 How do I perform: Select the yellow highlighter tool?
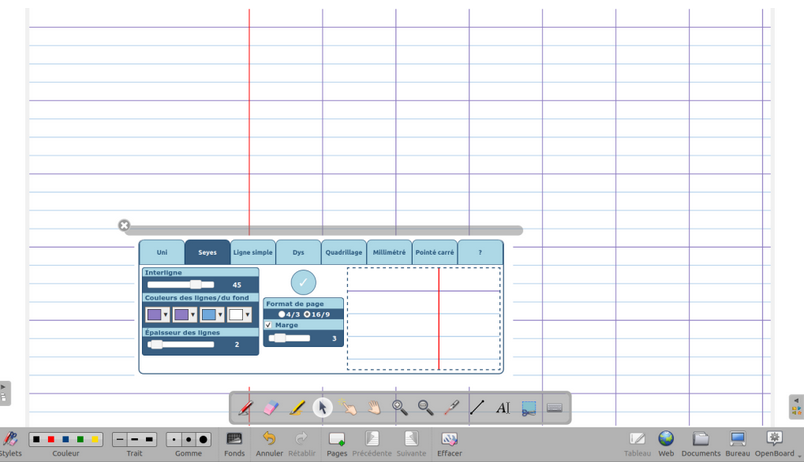[x=297, y=408]
